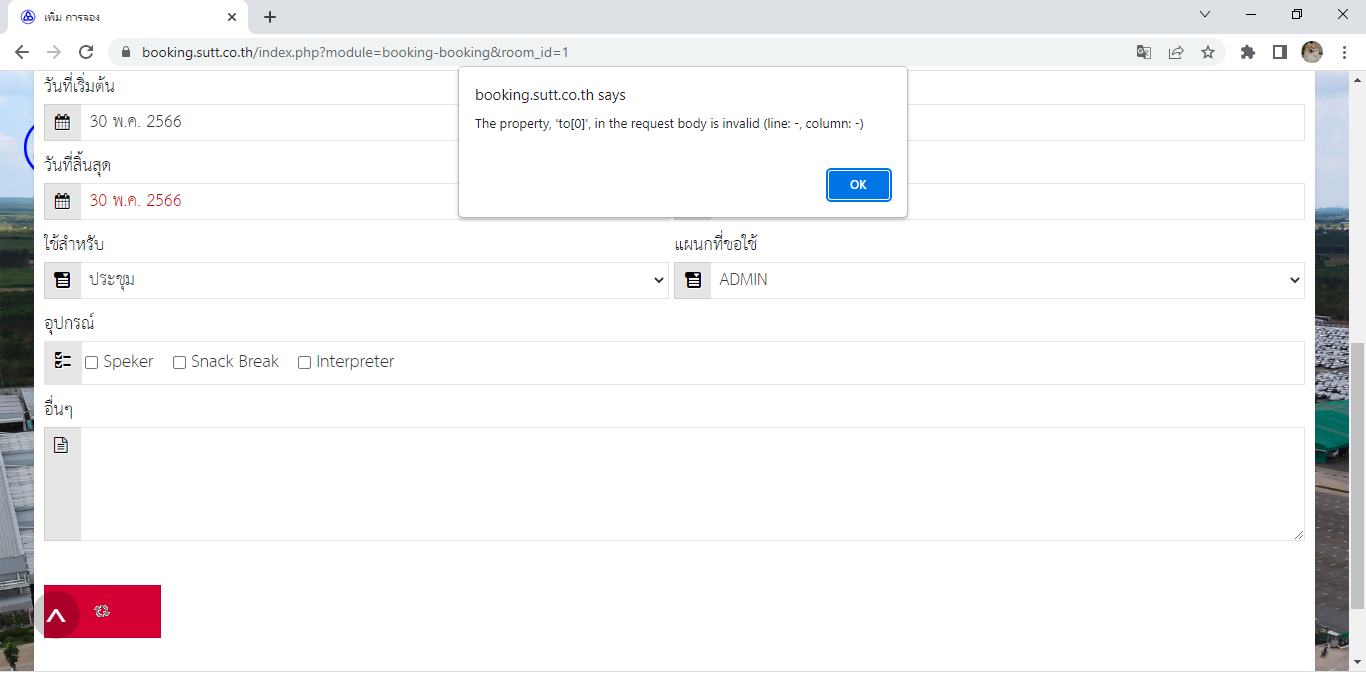Screen dimensions: 1366x674
Task: Go back to the previous page
Action: pos(22,52)
